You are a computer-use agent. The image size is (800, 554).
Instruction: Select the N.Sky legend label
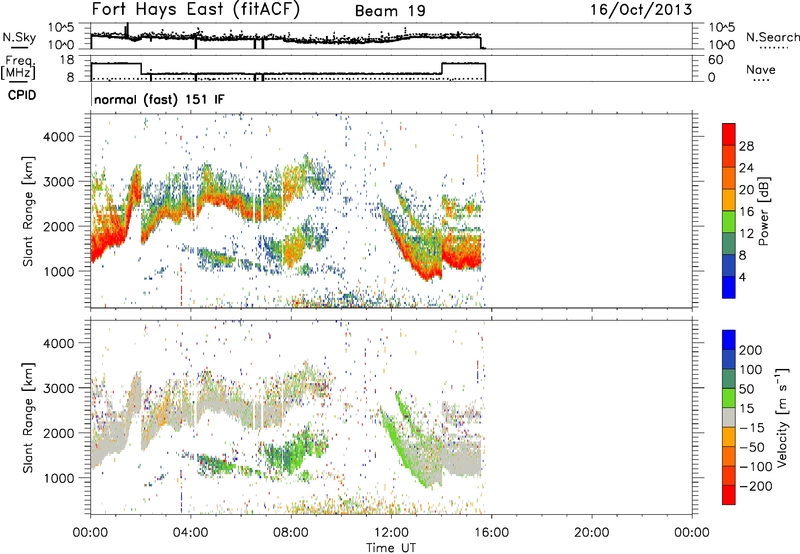(x=19, y=37)
